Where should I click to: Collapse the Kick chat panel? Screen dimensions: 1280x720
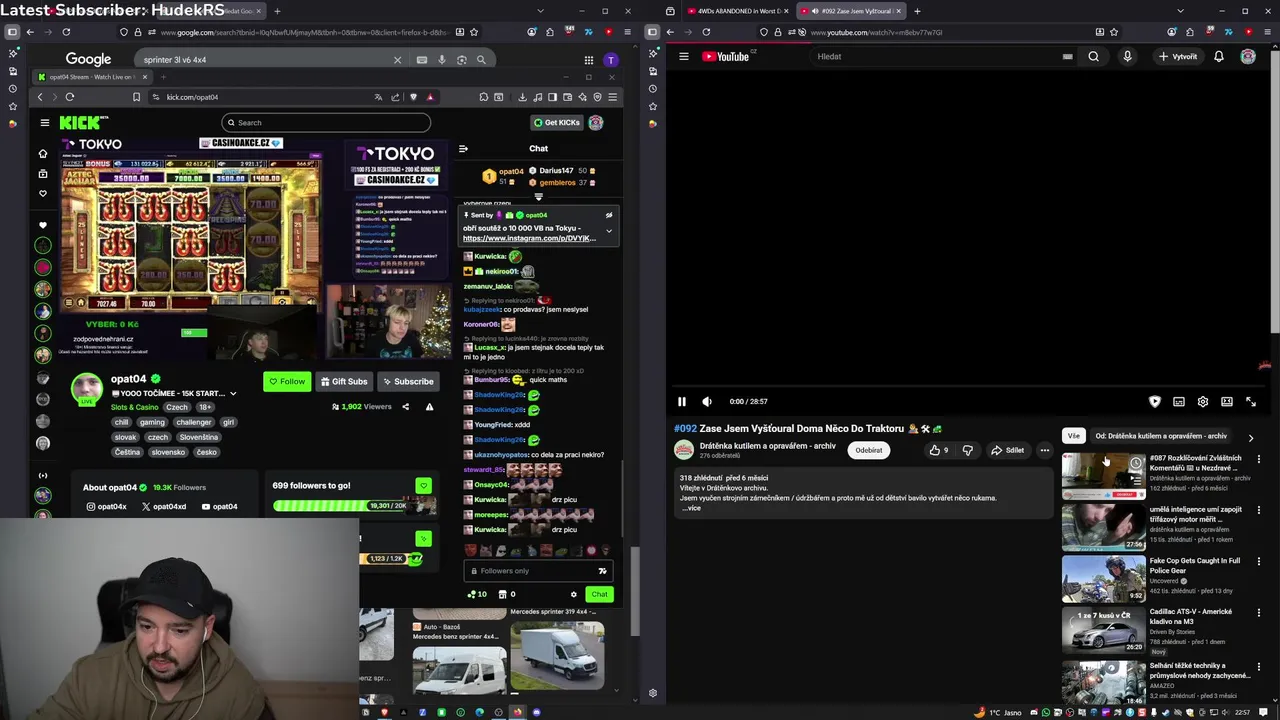tap(463, 148)
